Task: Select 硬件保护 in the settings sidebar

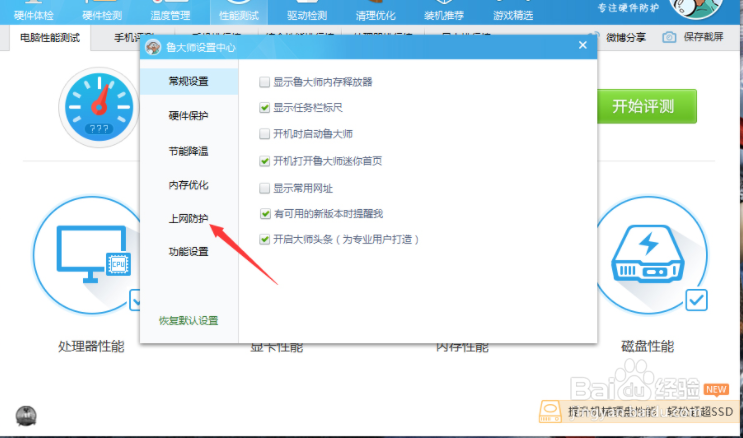Action: (189, 116)
